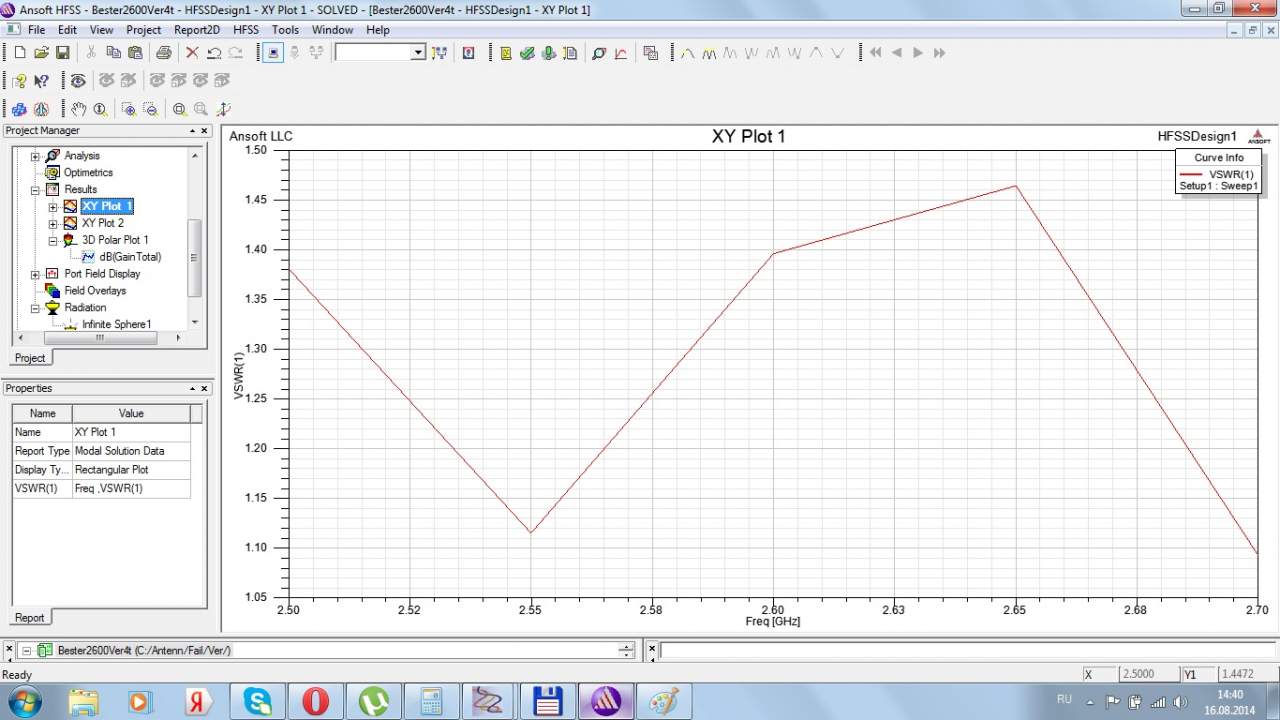Click the red line-chart report icon
Image resolution: width=1280 pixels, height=720 pixels.
tap(621, 53)
